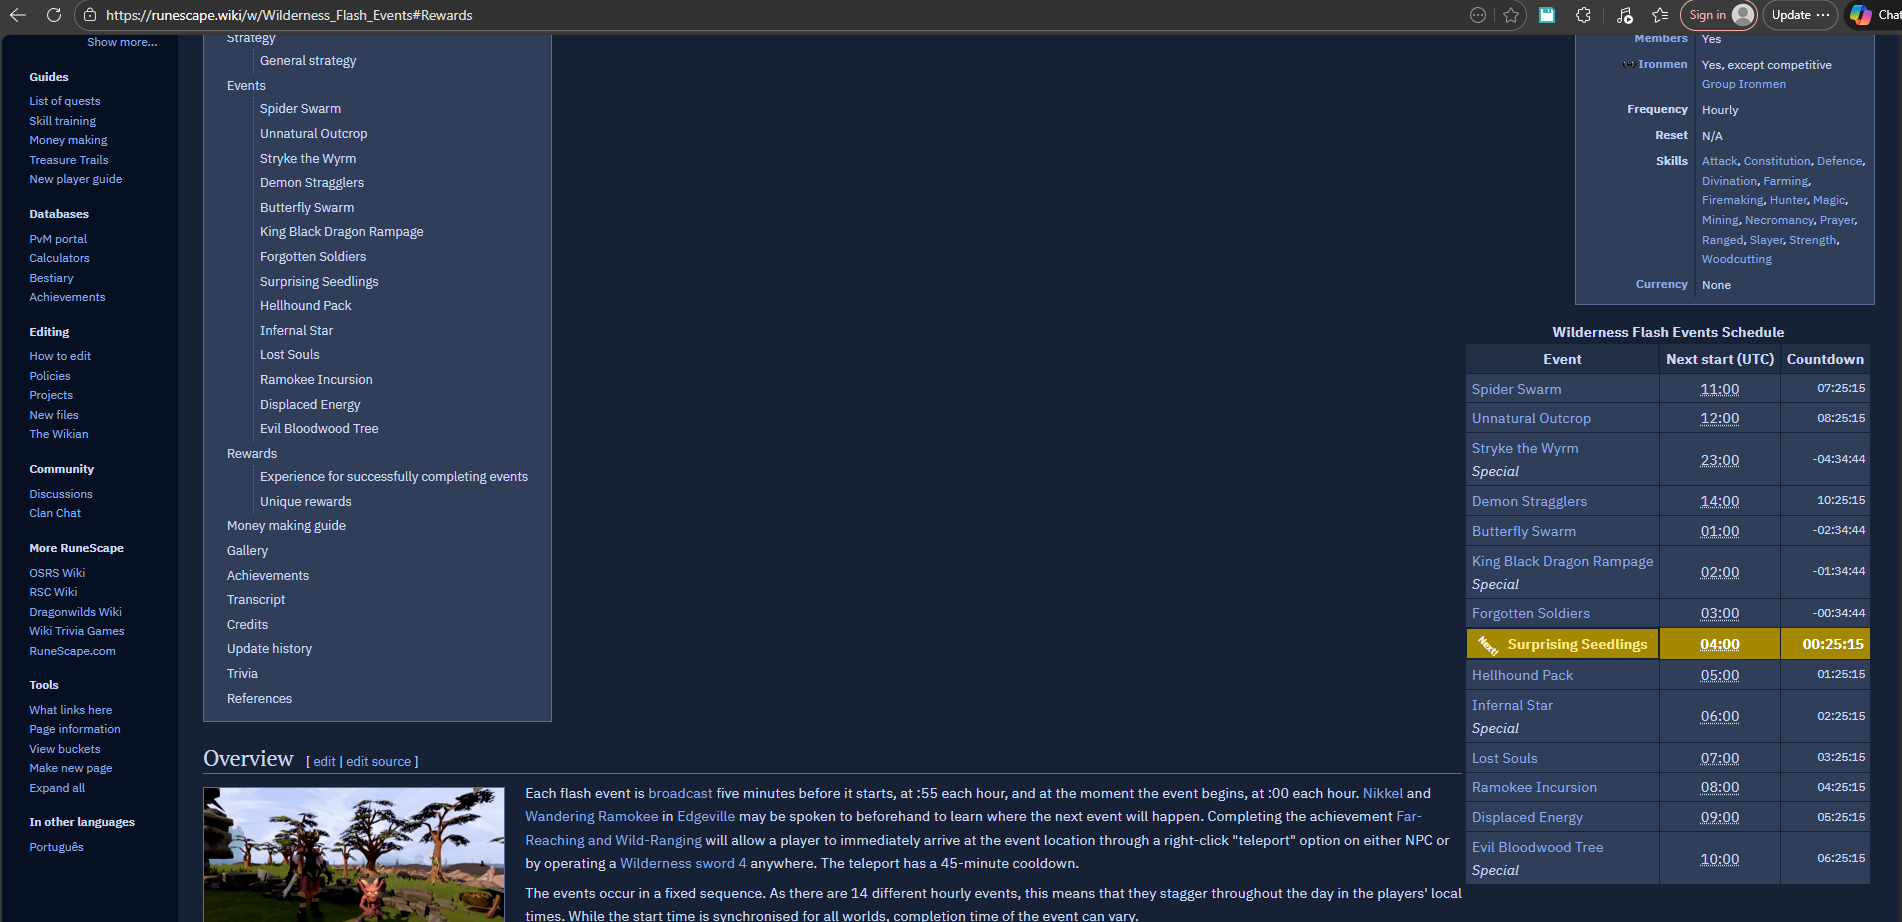The height and width of the screenshot is (922, 1902).
Task: Expand all sidebar sections via Expand all
Action: click(57, 788)
